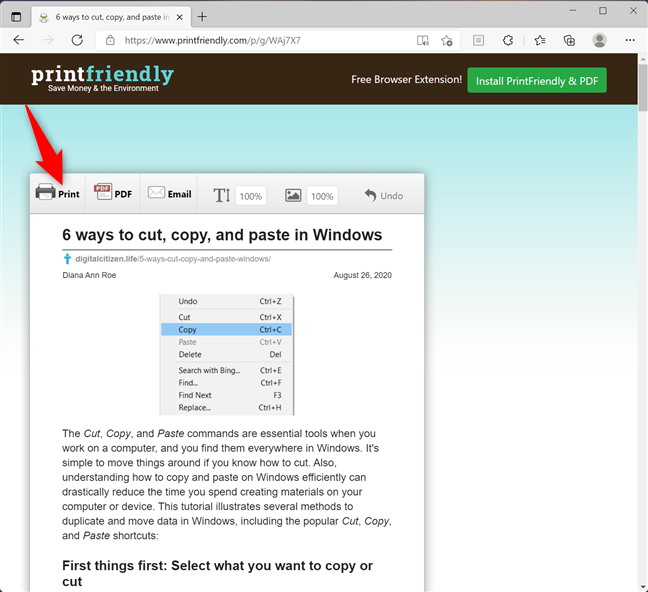Click the Email button in PrintFriendly toolbar
The image size is (648, 592).
[x=169, y=193]
